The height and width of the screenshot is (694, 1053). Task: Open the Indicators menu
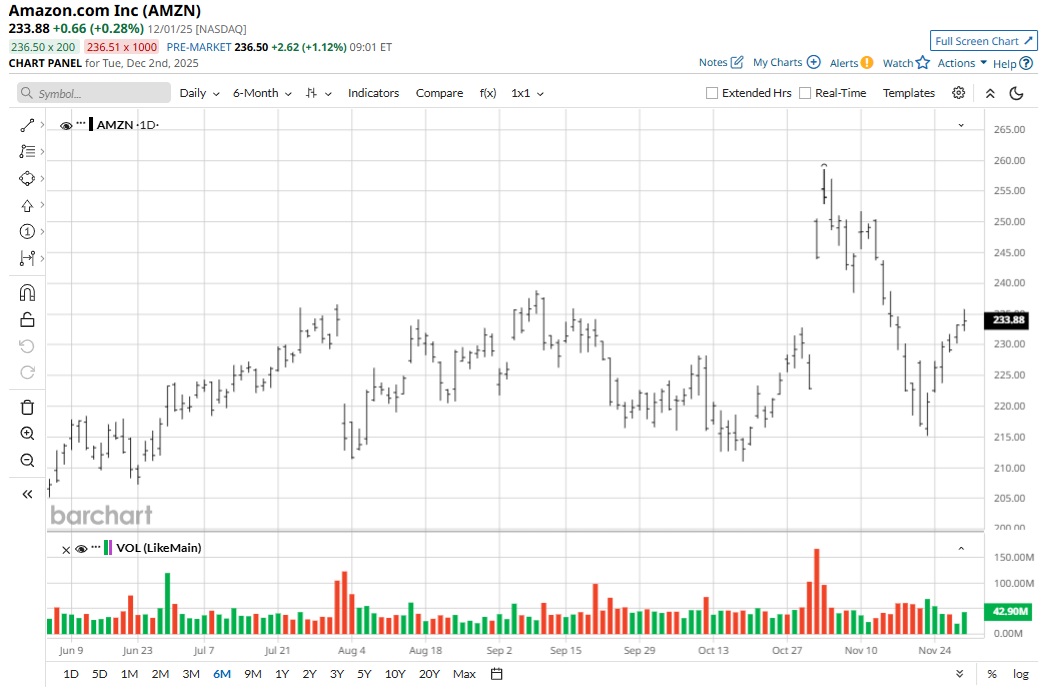pyautogui.click(x=373, y=93)
